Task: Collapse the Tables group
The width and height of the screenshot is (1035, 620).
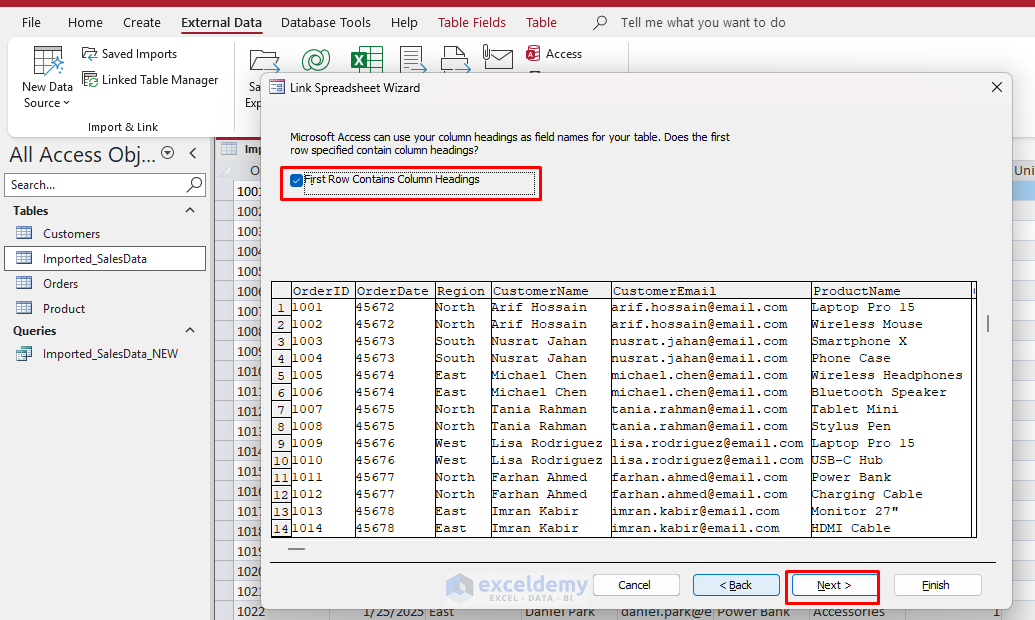Action: [190, 210]
